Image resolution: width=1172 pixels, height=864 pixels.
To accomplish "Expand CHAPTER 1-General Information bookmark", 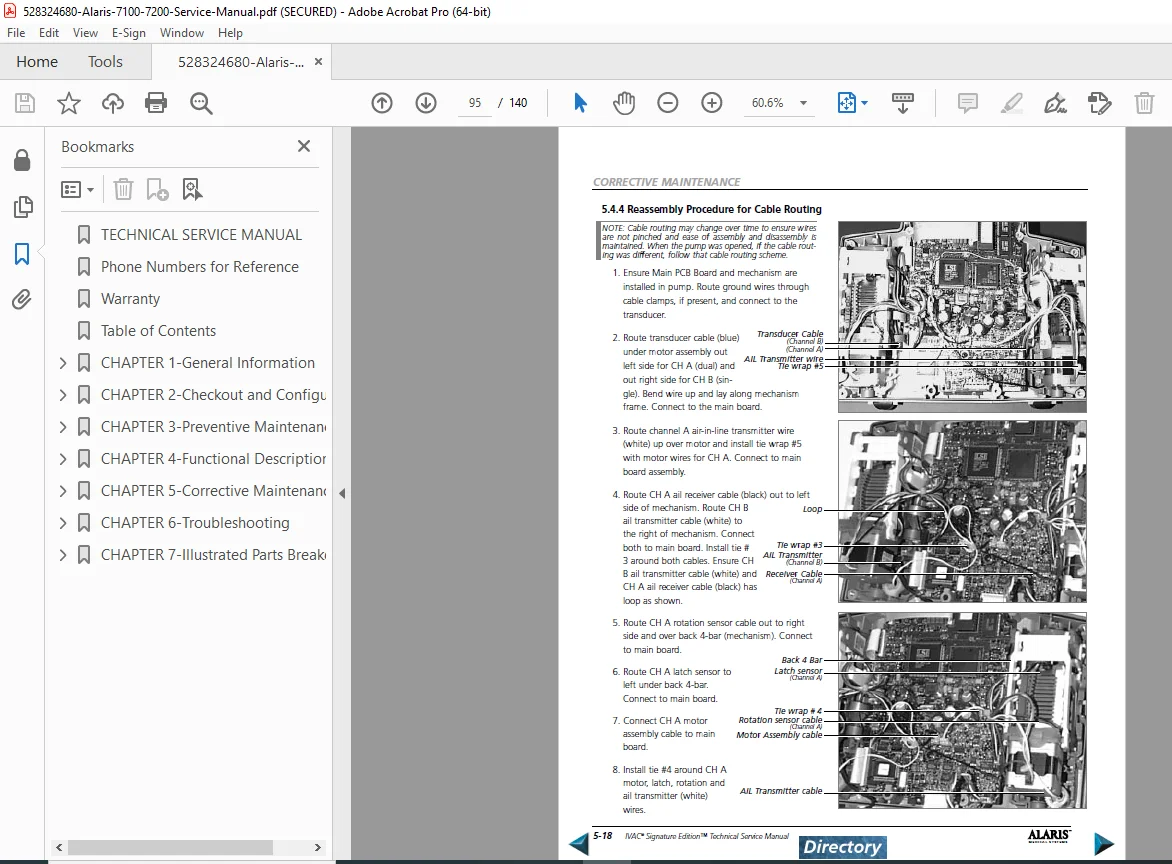I will (63, 363).
